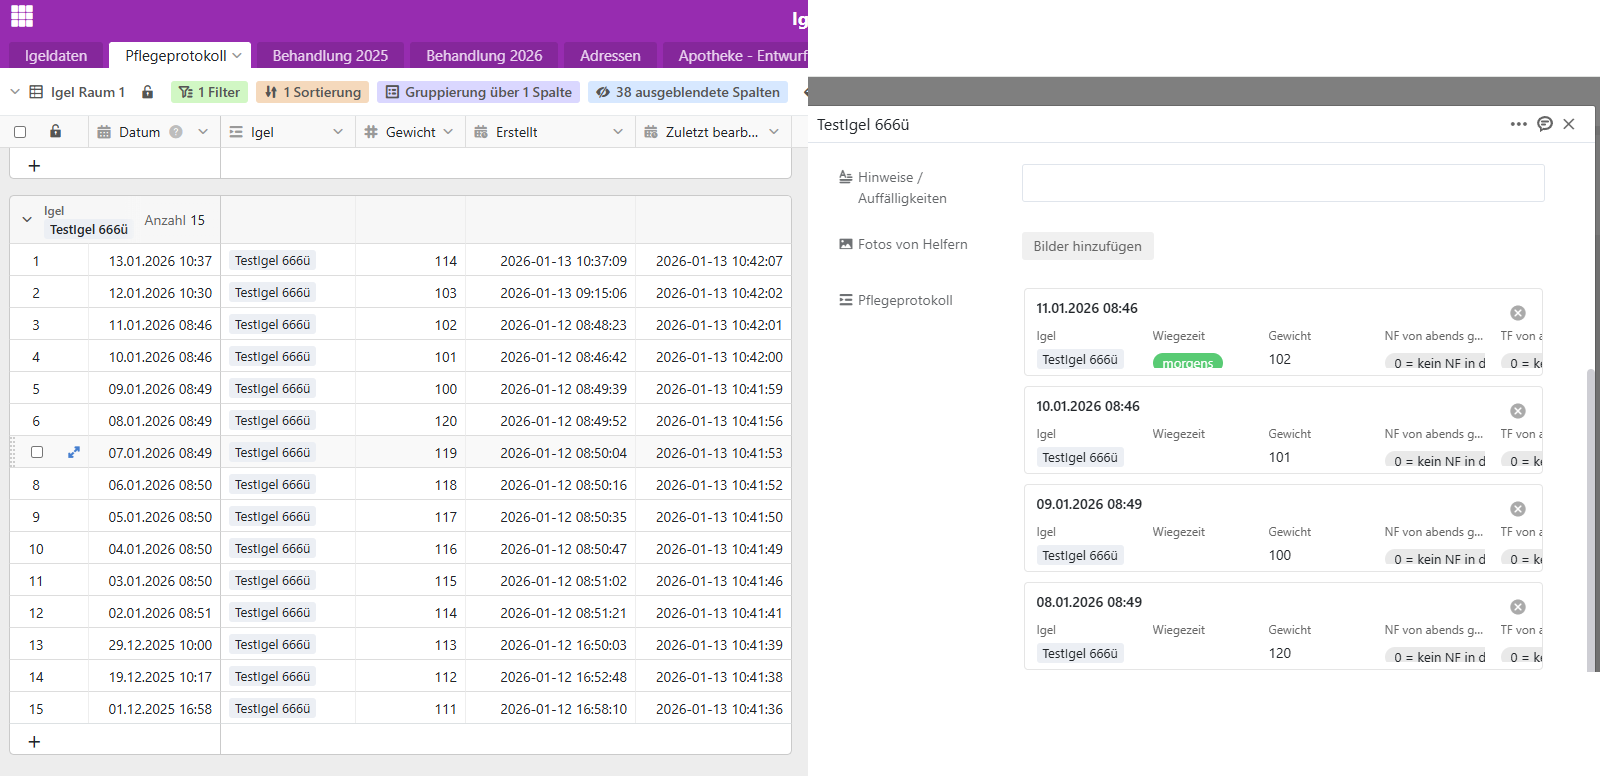1600x776 pixels.
Task: Switch to the Adressen tab
Action: click(x=610, y=56)
